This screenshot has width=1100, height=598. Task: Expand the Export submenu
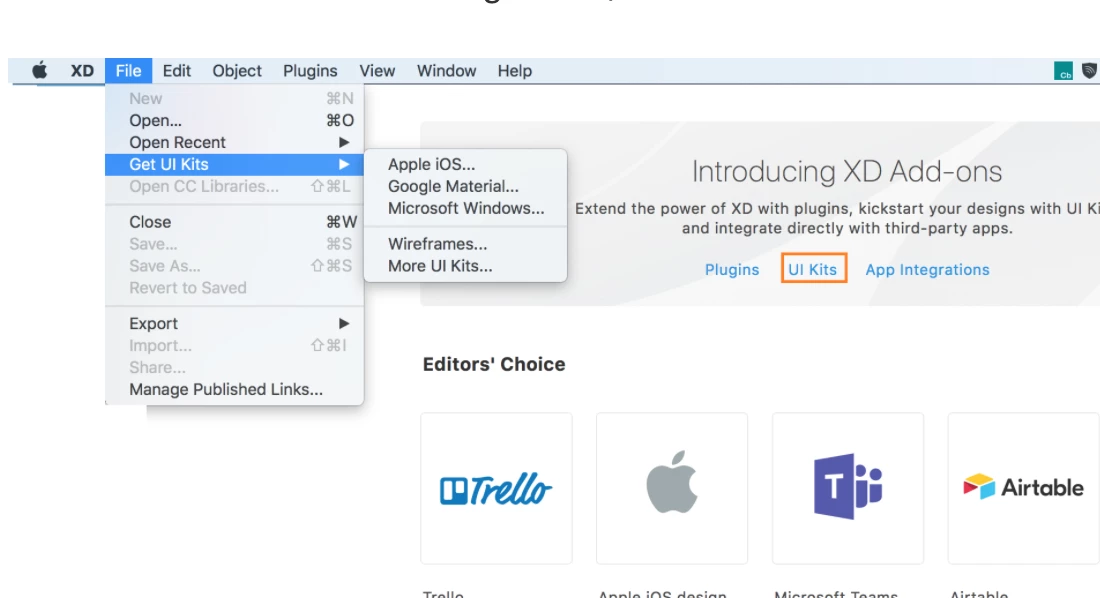click(234, 324)
